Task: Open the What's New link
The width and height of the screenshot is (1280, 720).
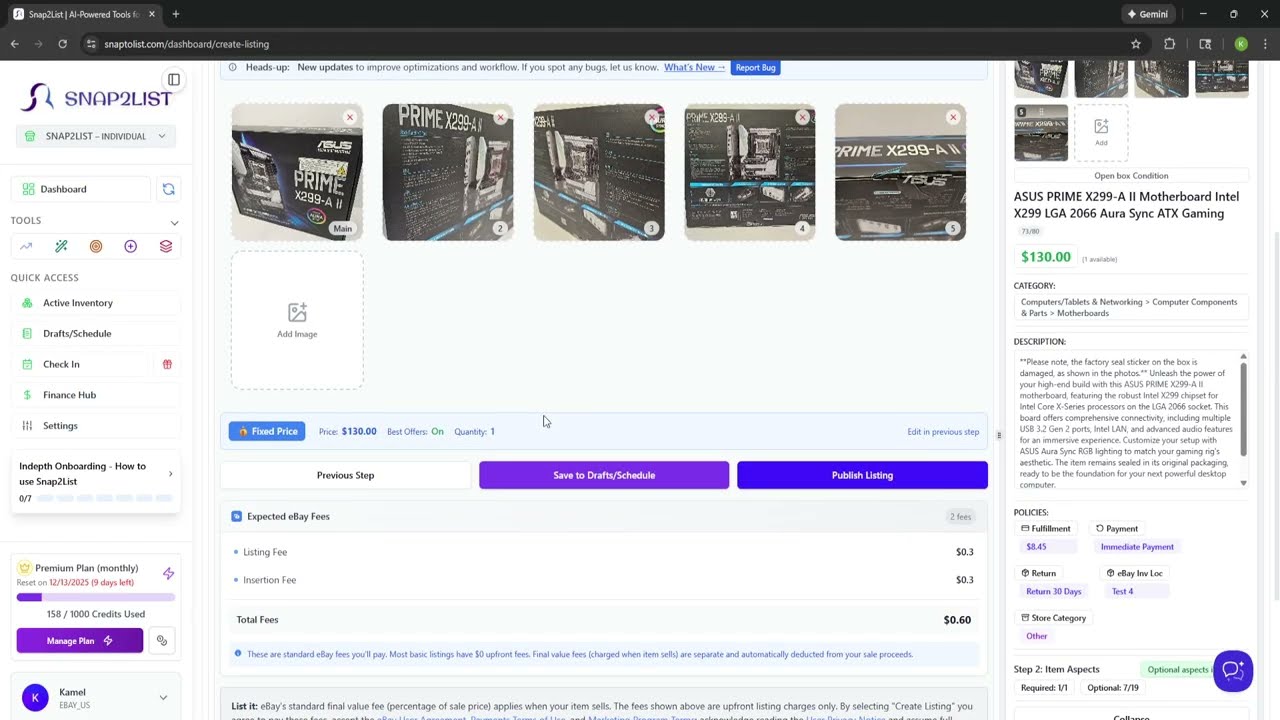Action: (694, 67)
